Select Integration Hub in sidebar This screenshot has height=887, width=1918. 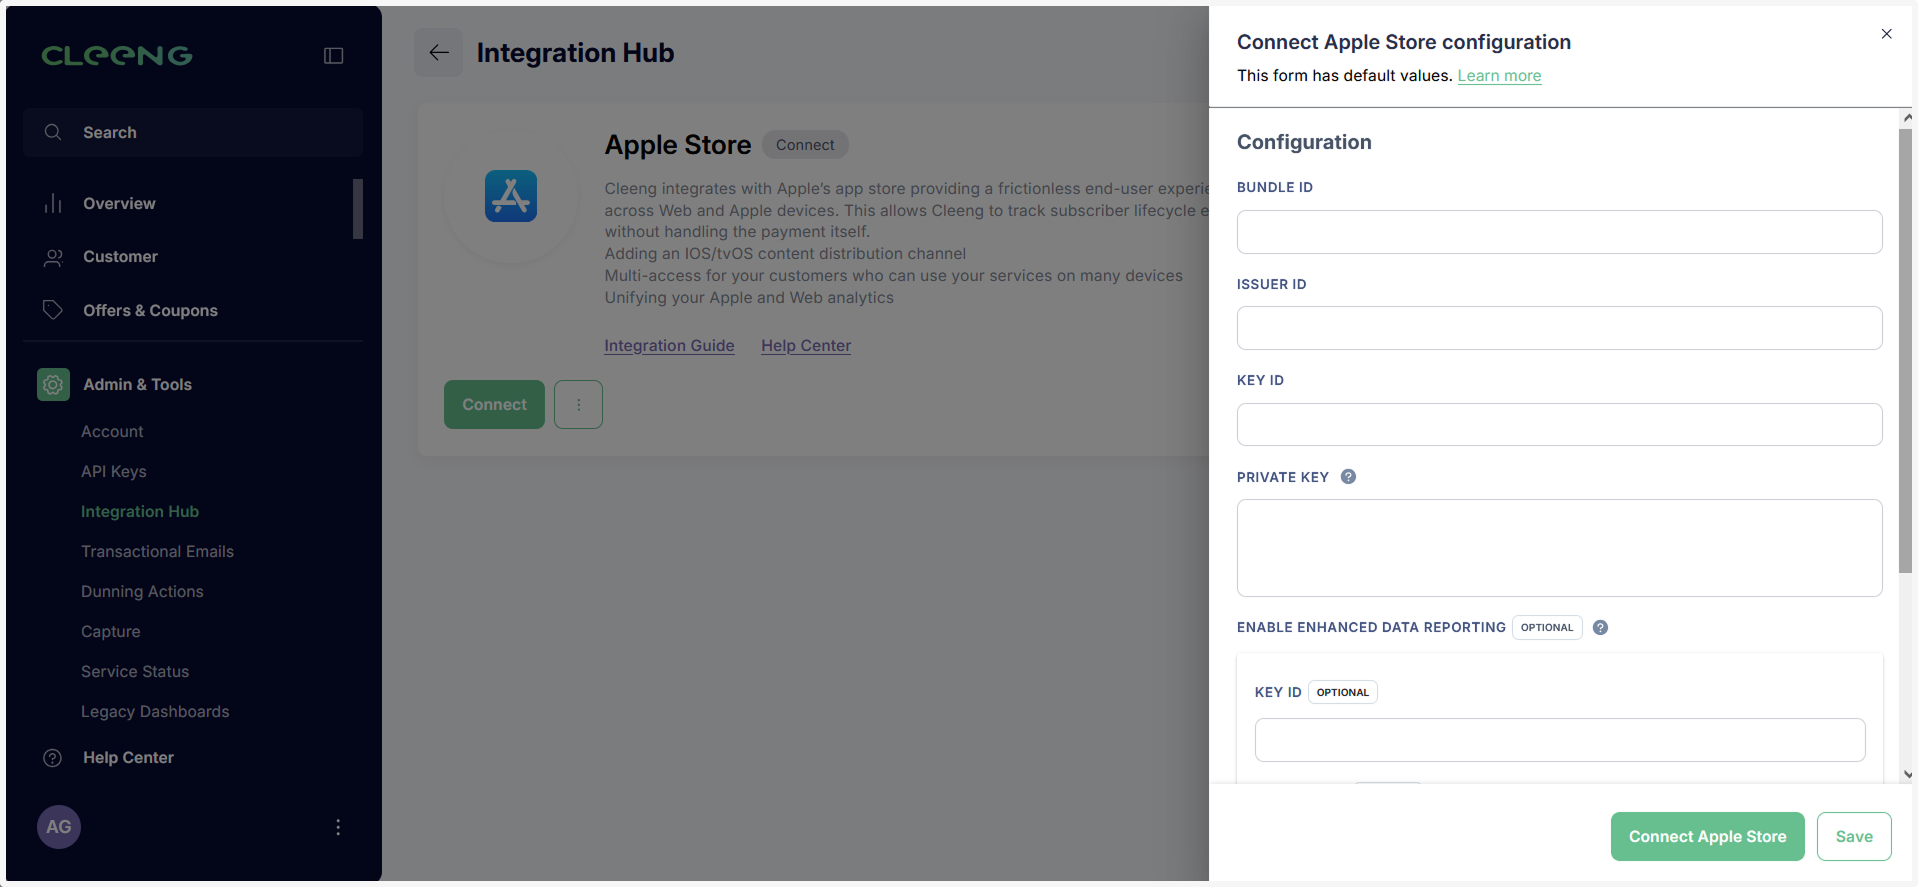pyautogui.click(x=140, y=512)
